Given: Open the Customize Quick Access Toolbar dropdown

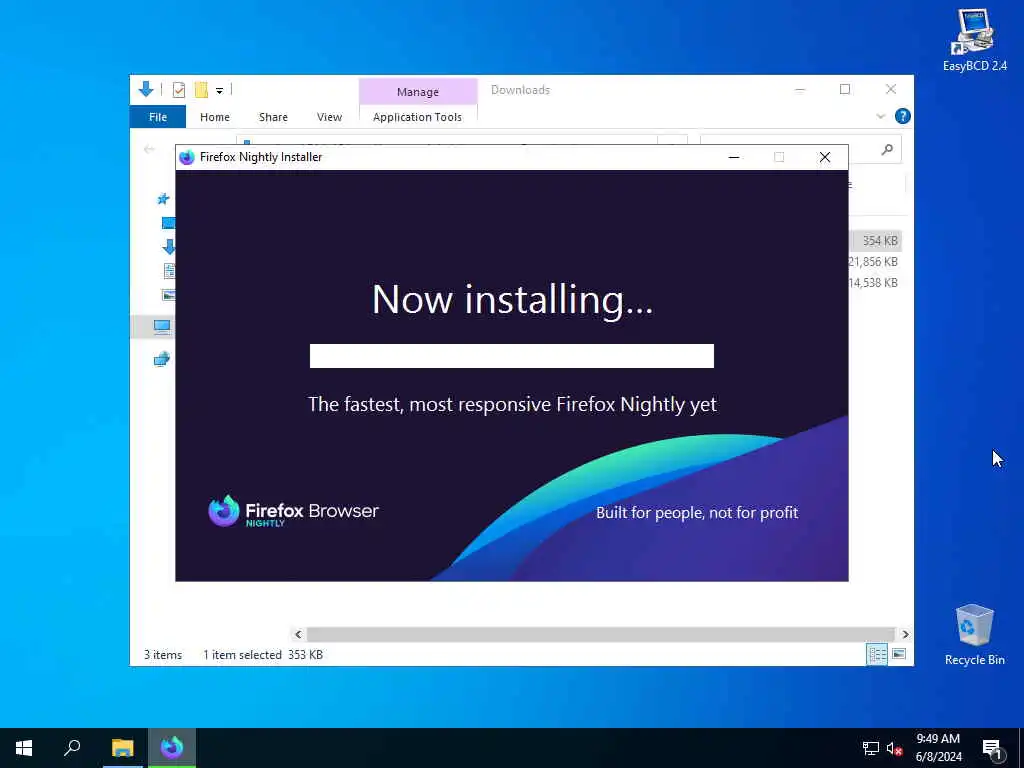Looking at the screenshot, I should [219, 91].
